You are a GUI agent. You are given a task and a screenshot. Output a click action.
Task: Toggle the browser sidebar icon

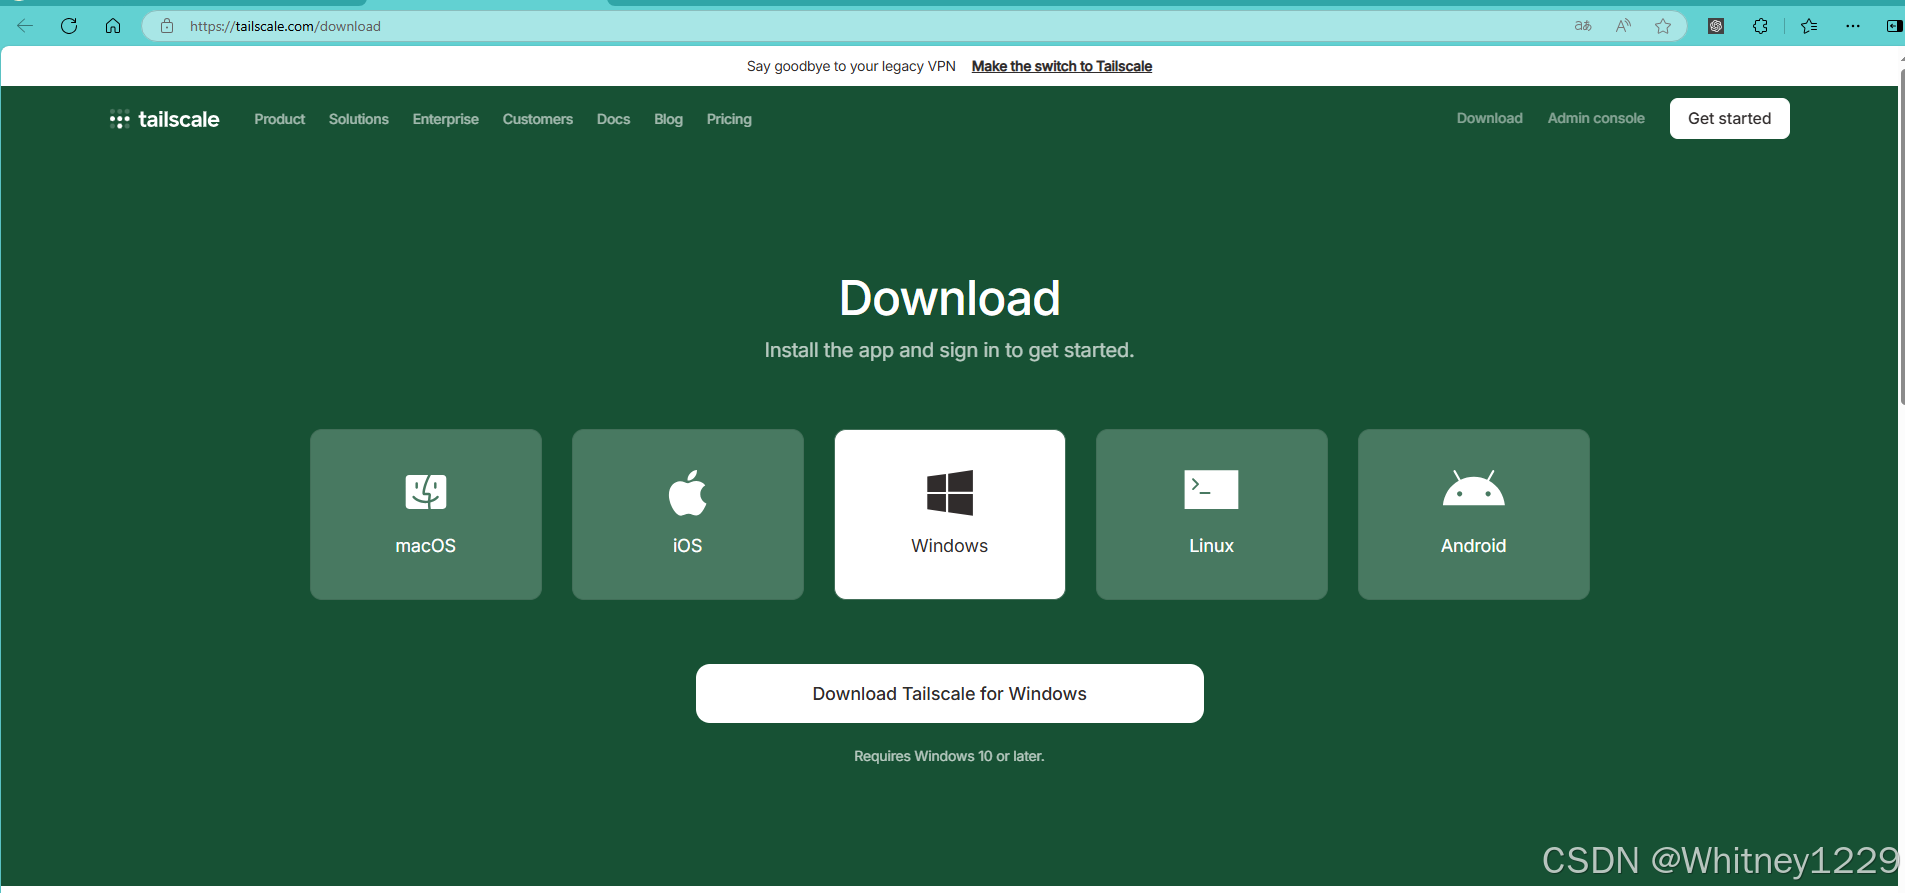point(1894,26)
